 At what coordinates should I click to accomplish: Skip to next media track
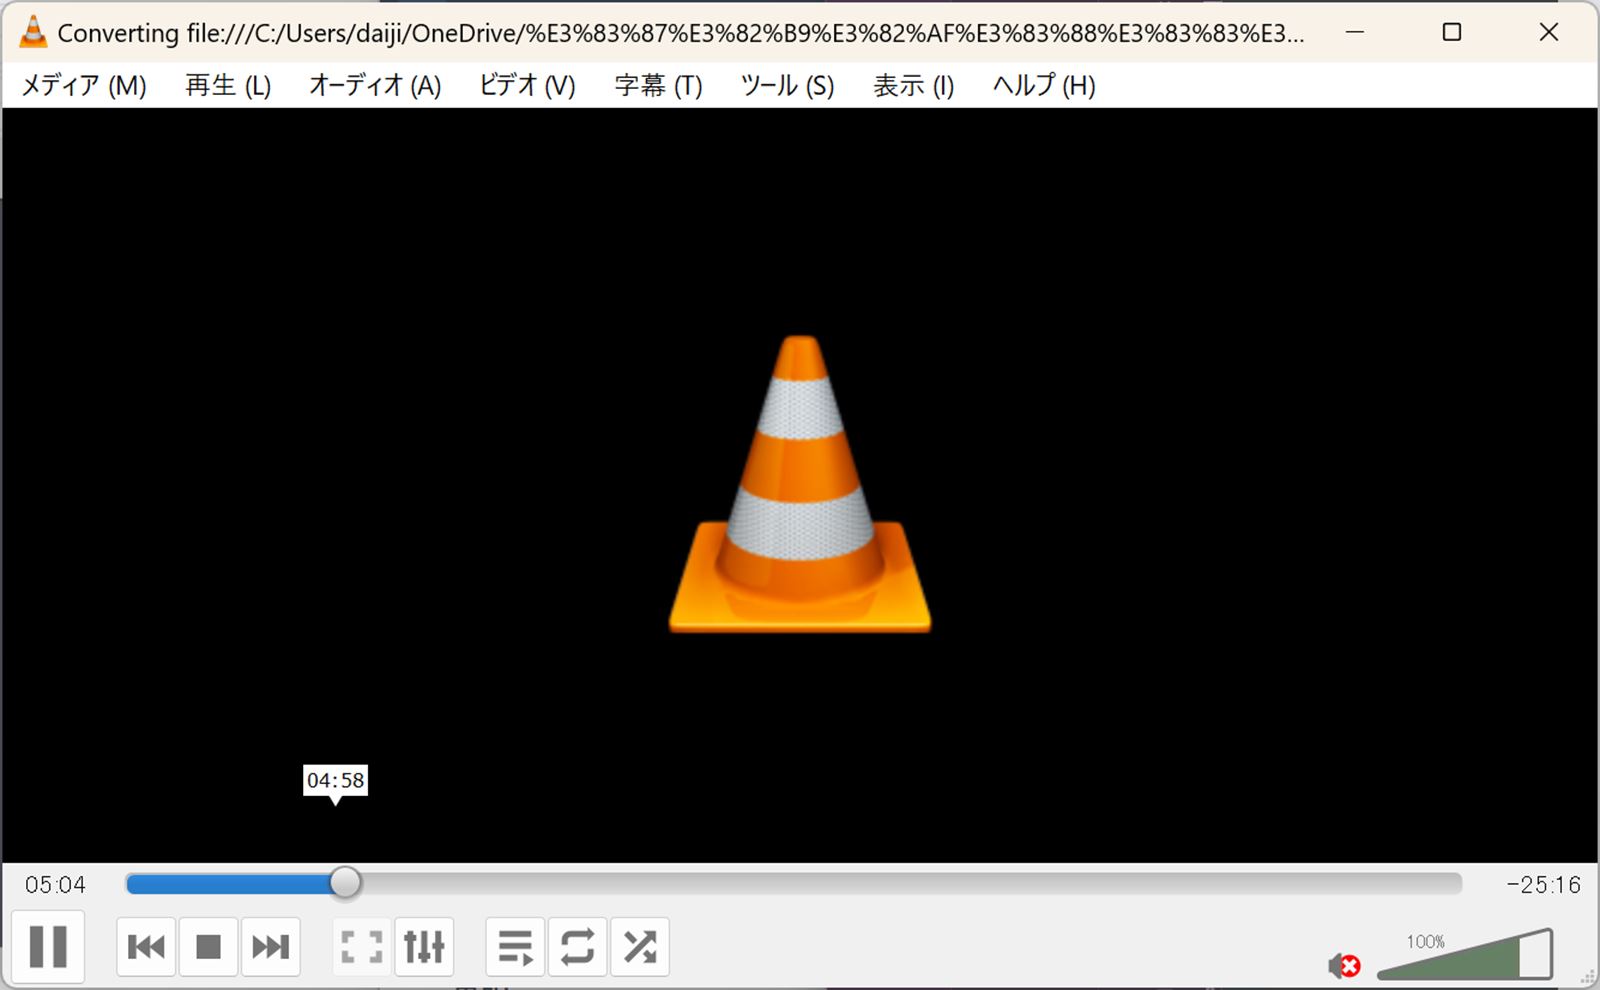pos(270,946)
